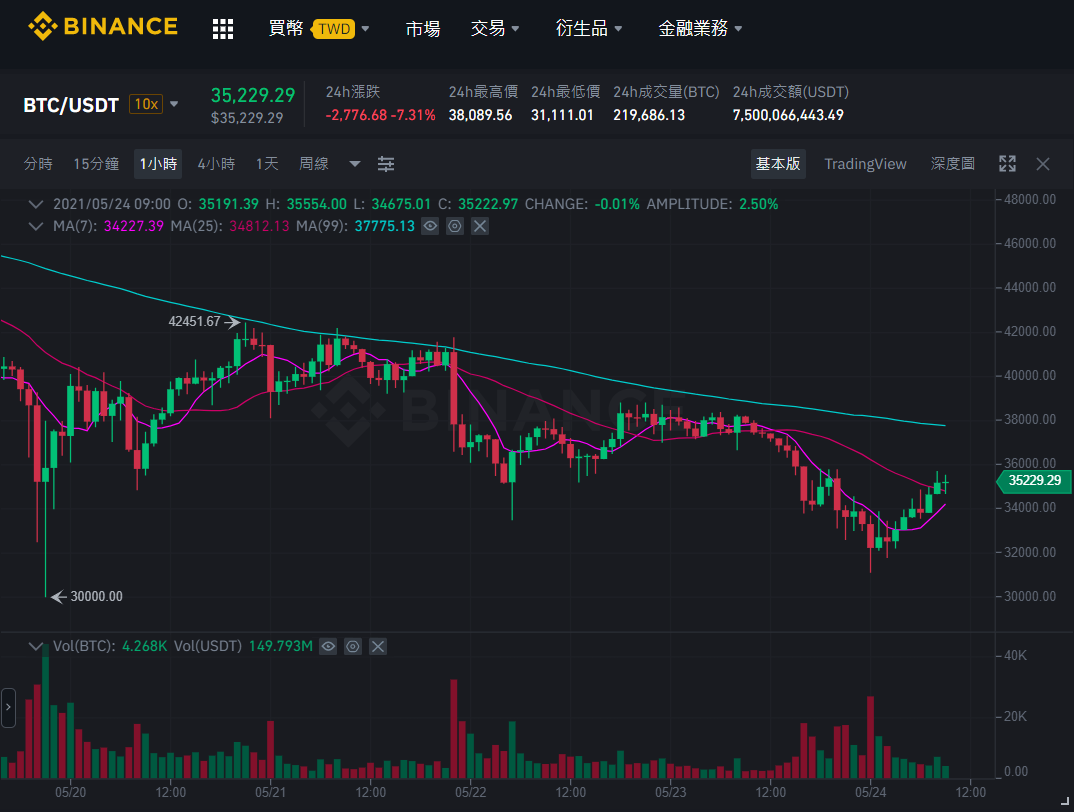Collapse the candle OHLC info row
The width and height of the screenshot is (1074, 812).
point(36,204)
